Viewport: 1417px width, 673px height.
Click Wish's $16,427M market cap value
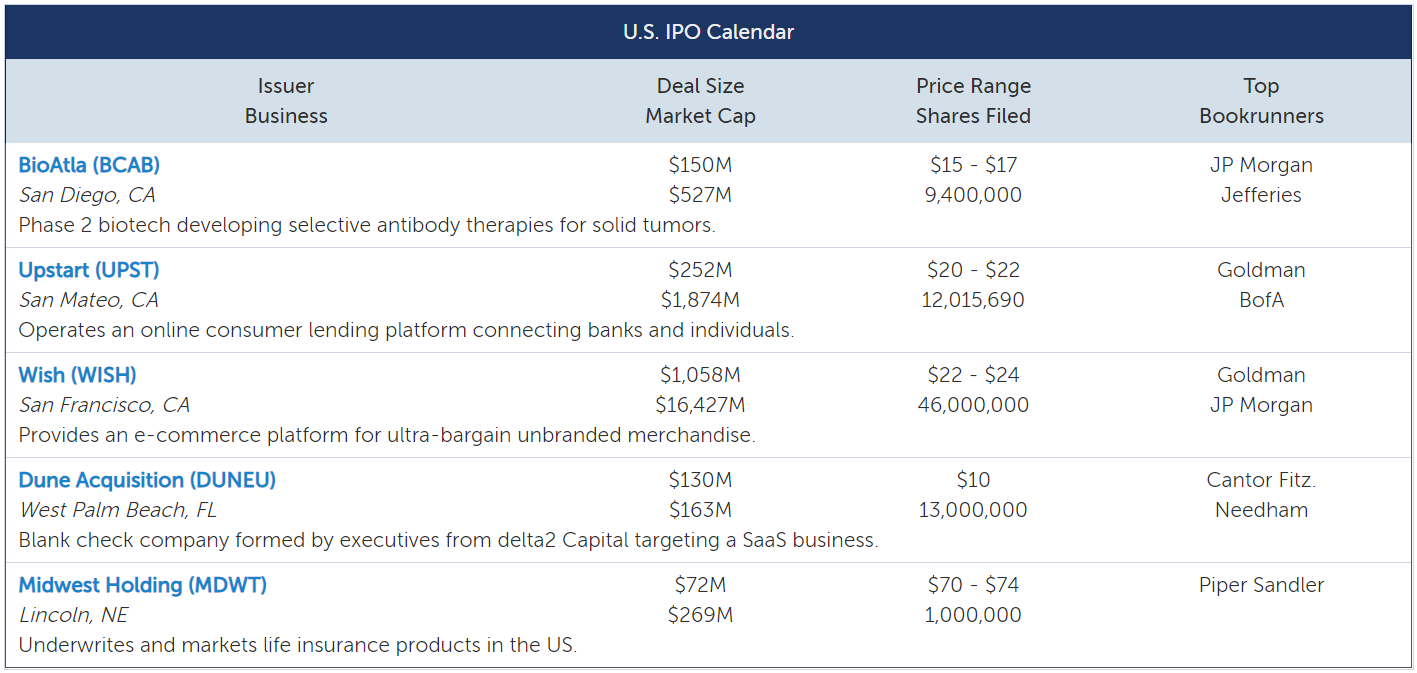point(700,405)
